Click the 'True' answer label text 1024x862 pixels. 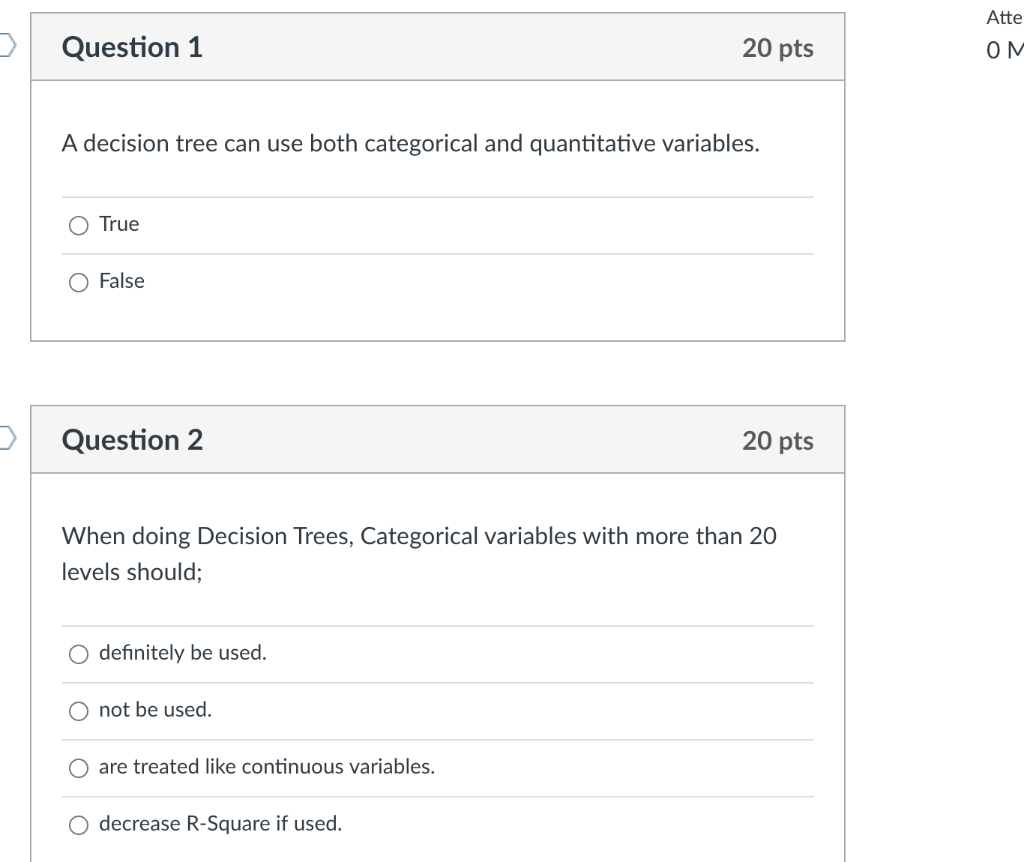[x=119, y=224]
